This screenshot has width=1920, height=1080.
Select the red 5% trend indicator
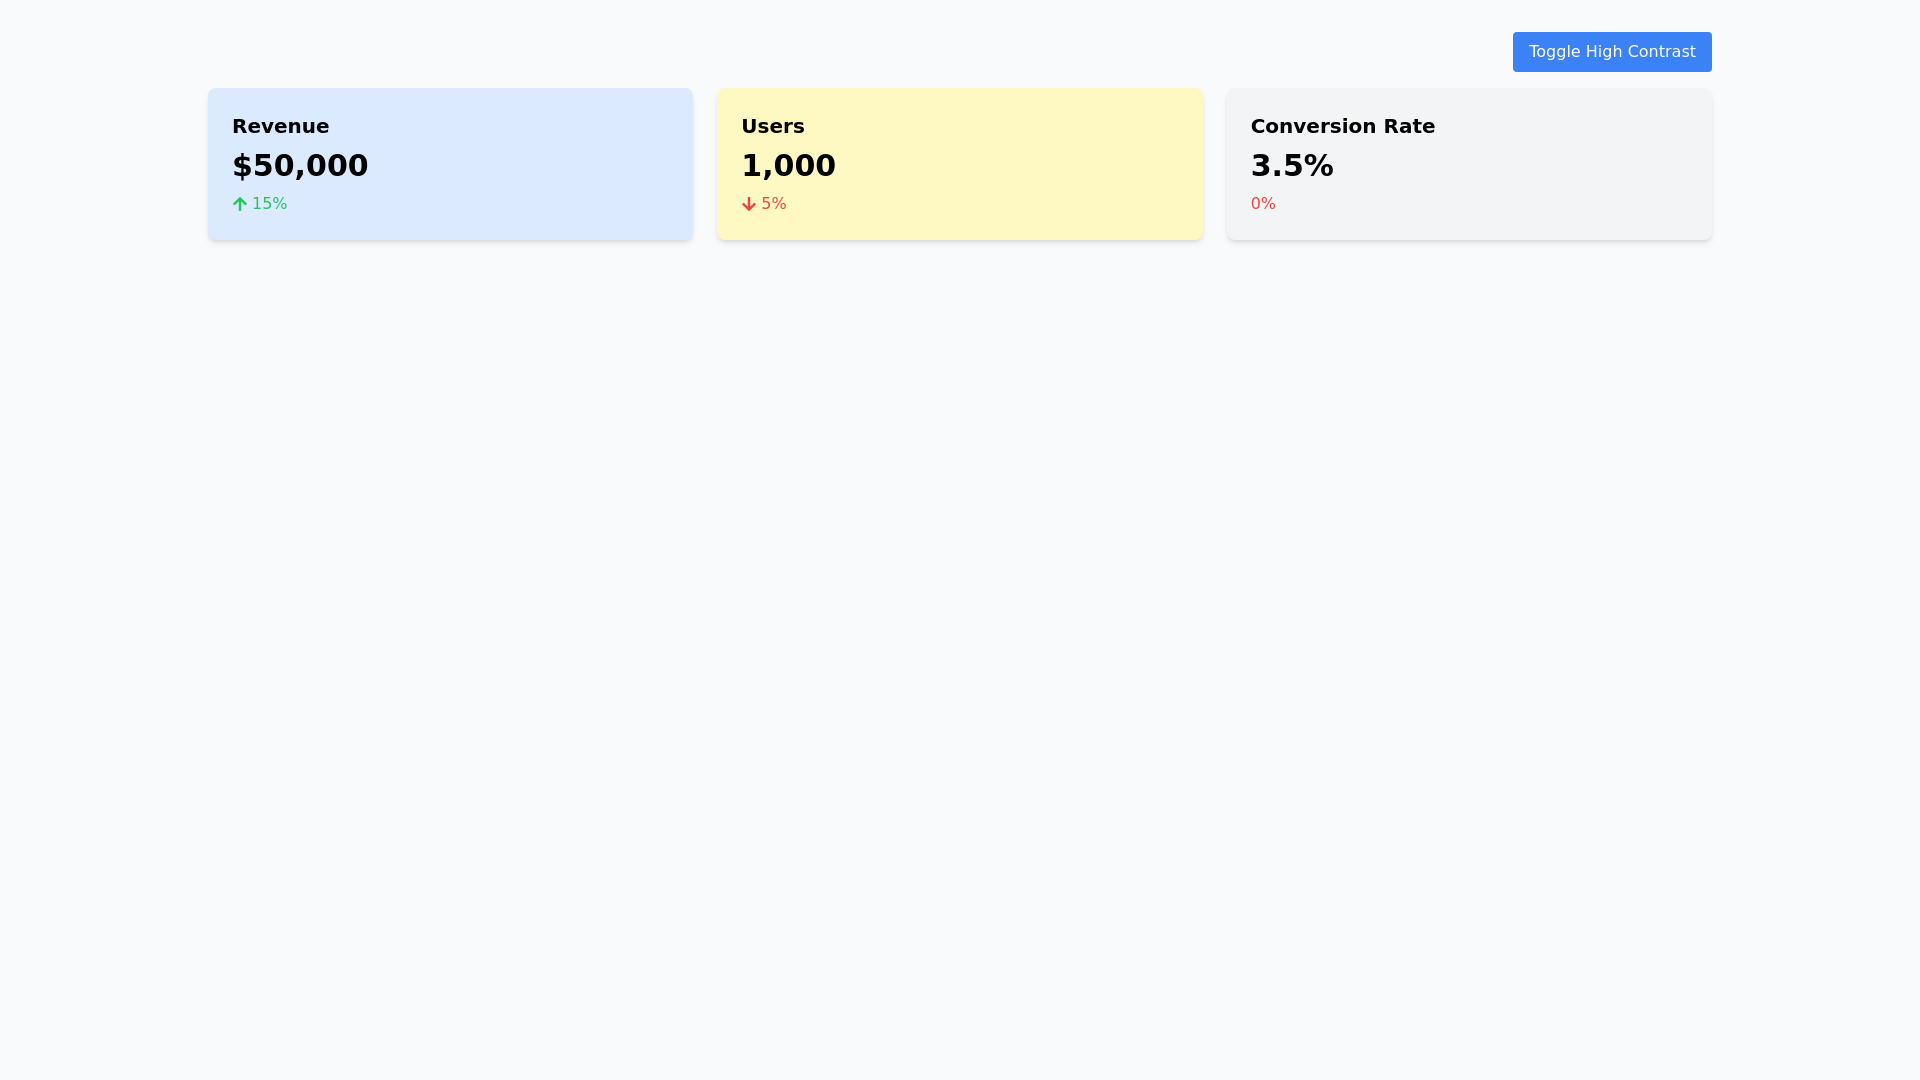(763, 203)
